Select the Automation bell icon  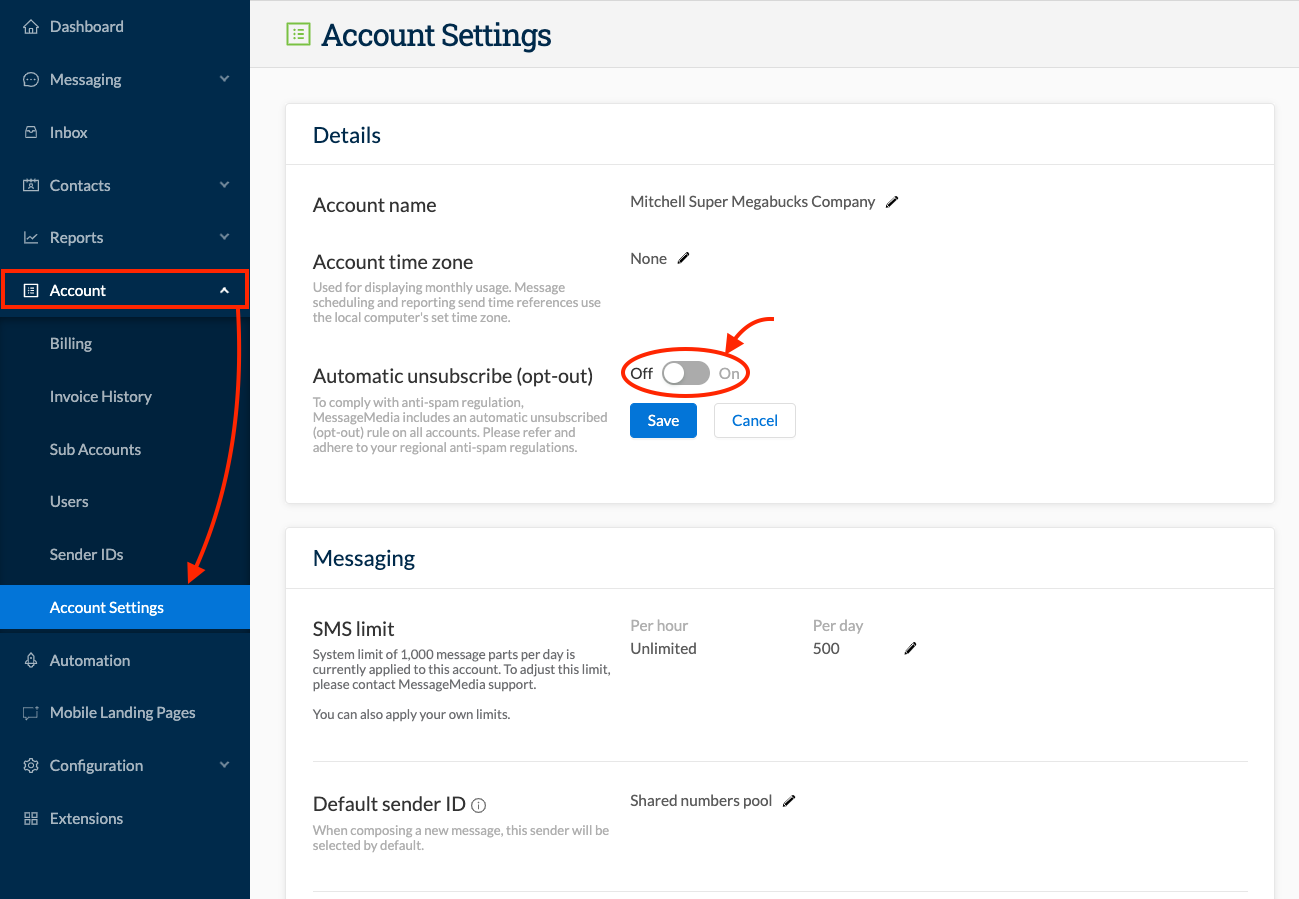pyautogui.click(x=29, y=660)
